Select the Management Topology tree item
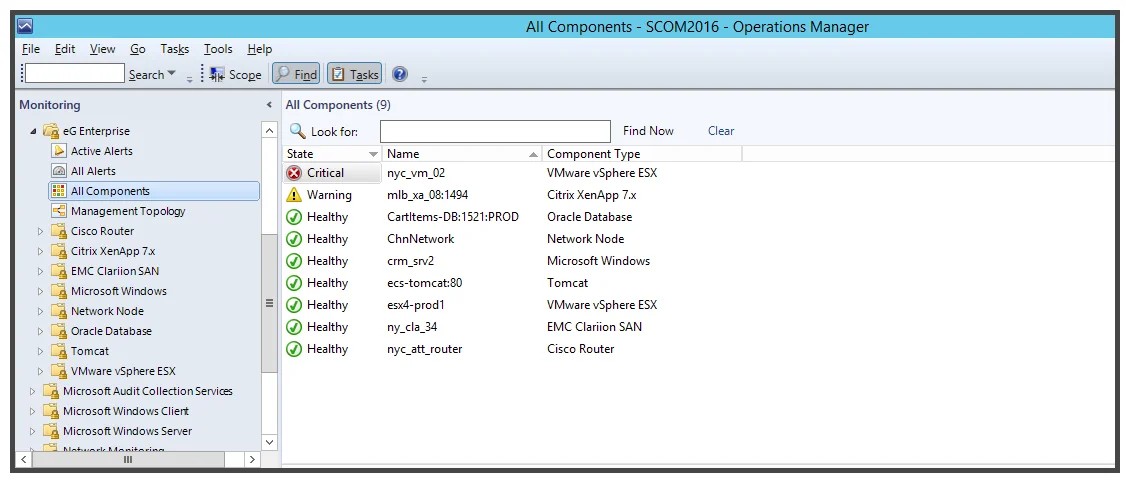The height and width of the screenshot is (483, 1130). tap(128, 211)
